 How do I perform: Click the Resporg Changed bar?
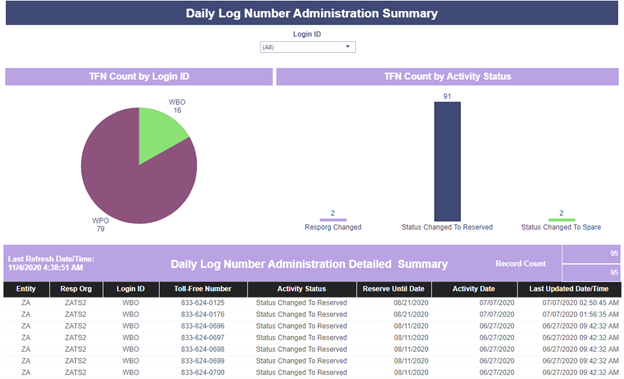(x=333, y=220)
